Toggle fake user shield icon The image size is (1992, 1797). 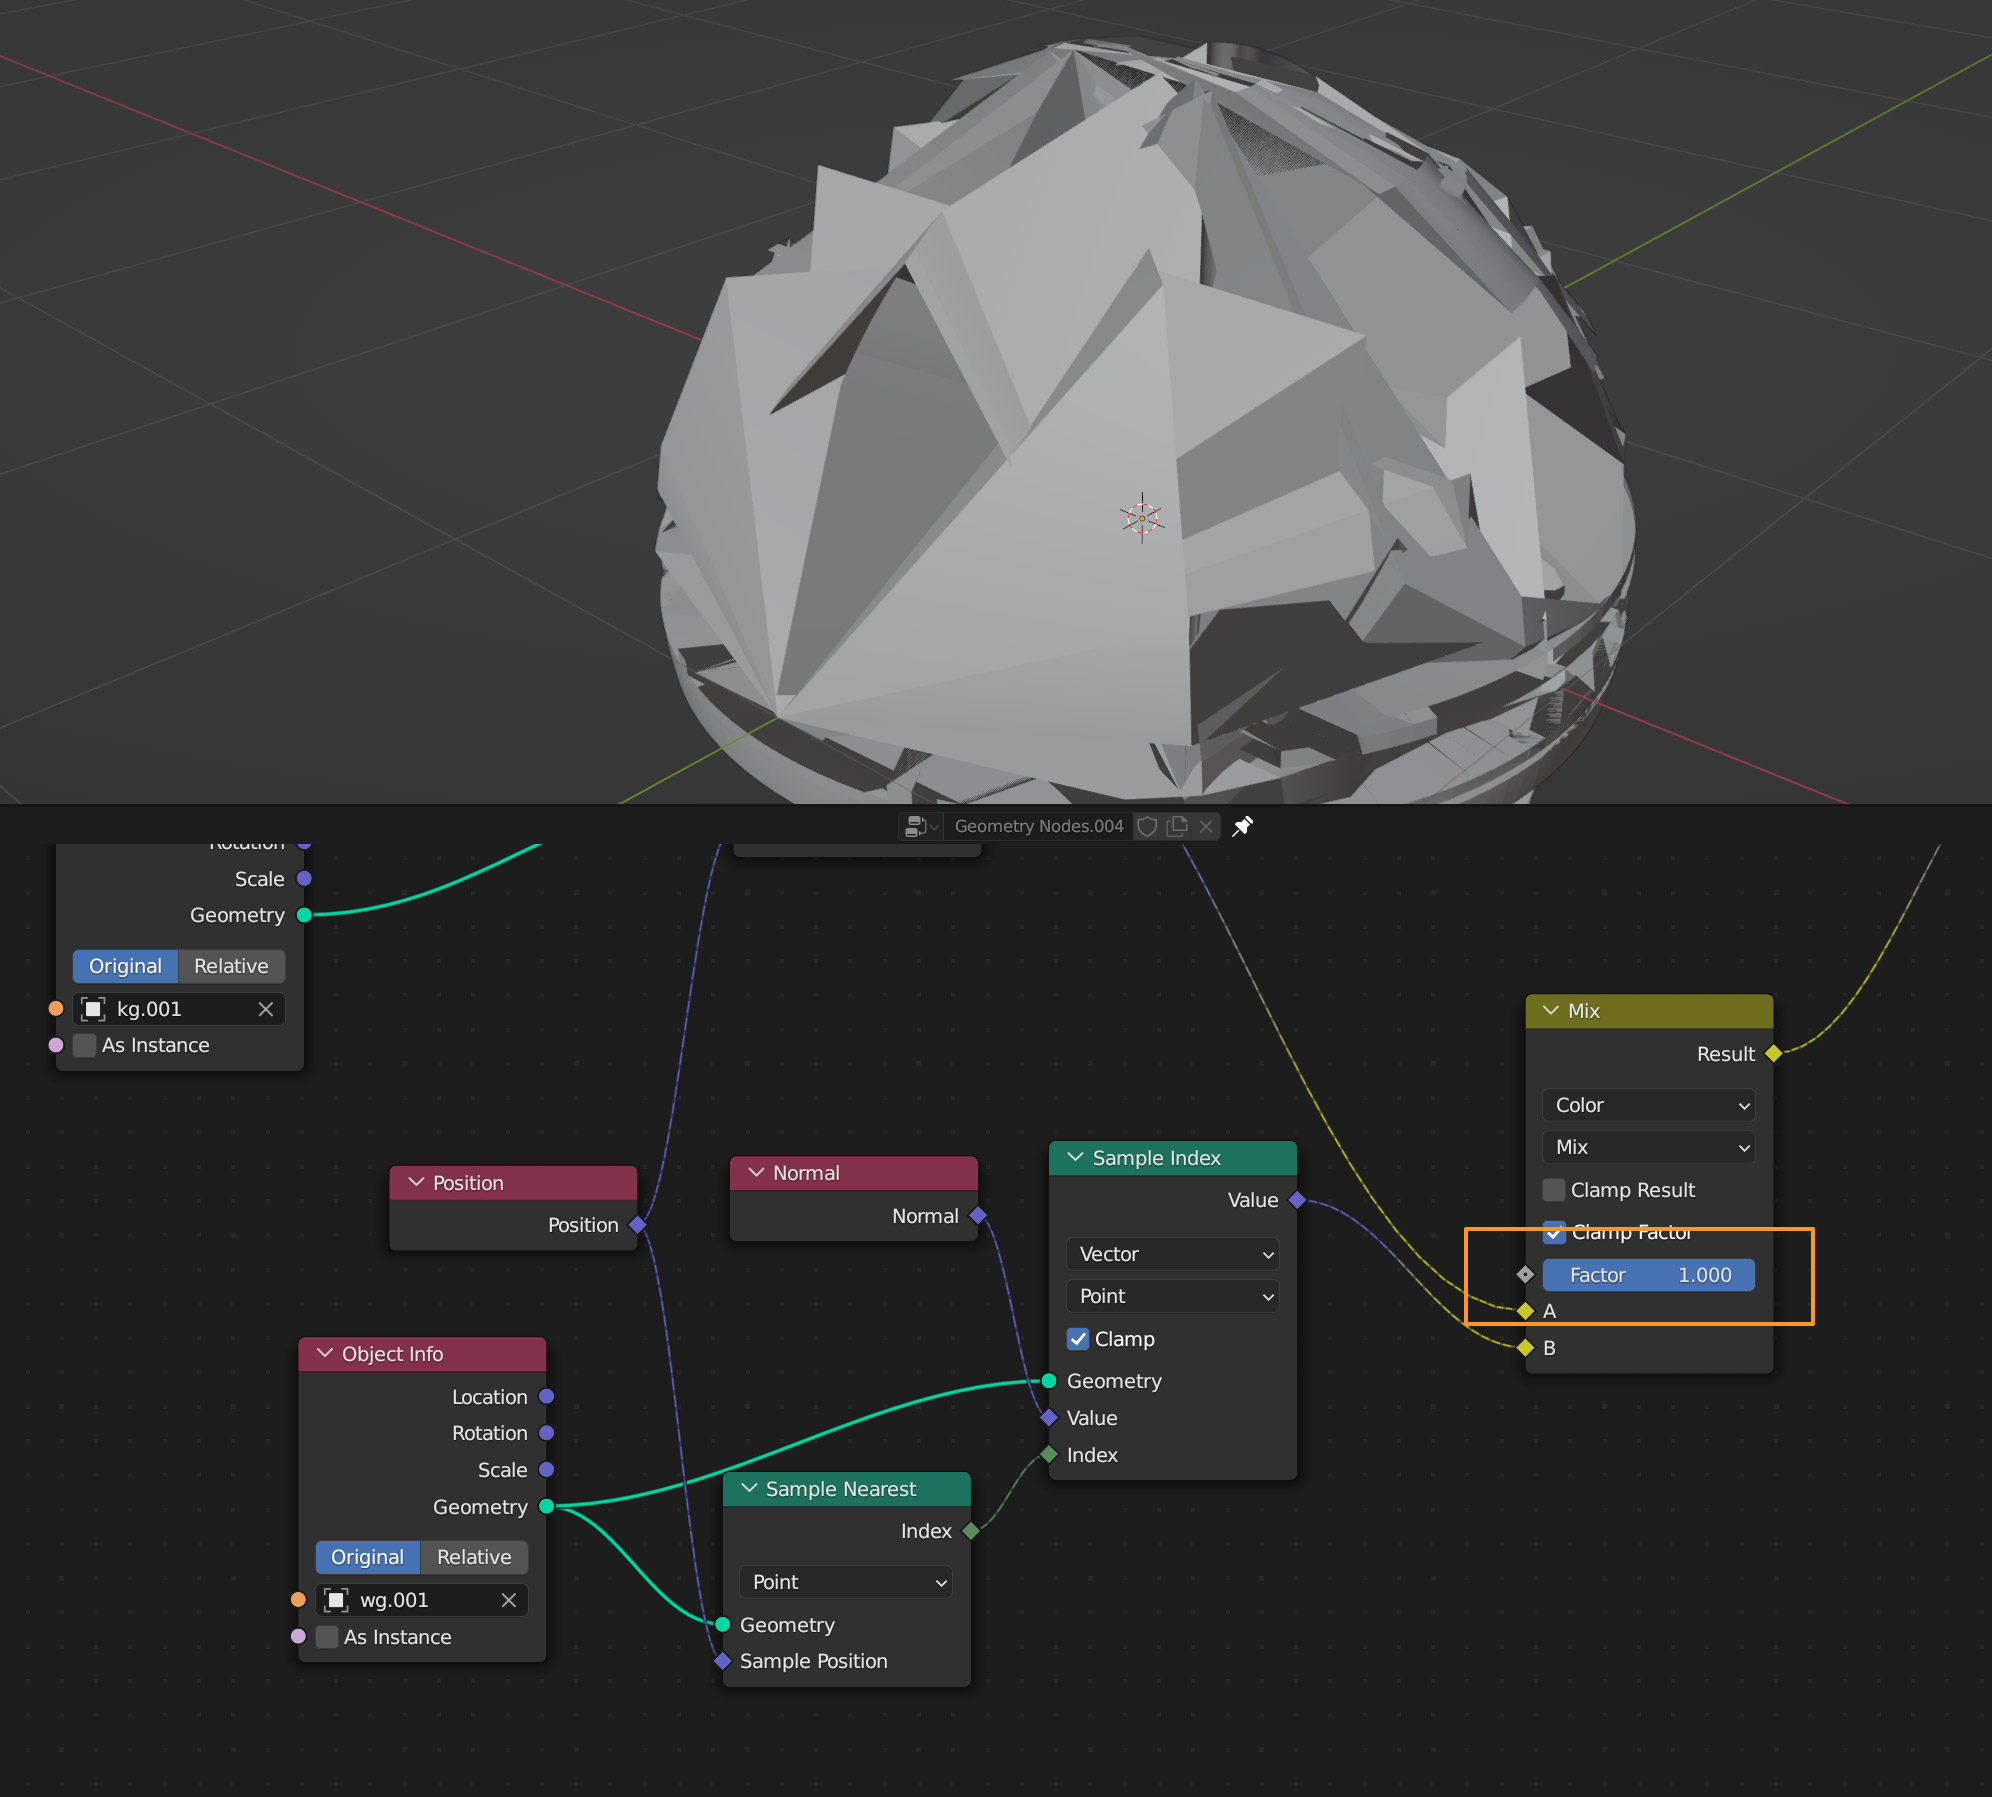[x=1148, y=826]
